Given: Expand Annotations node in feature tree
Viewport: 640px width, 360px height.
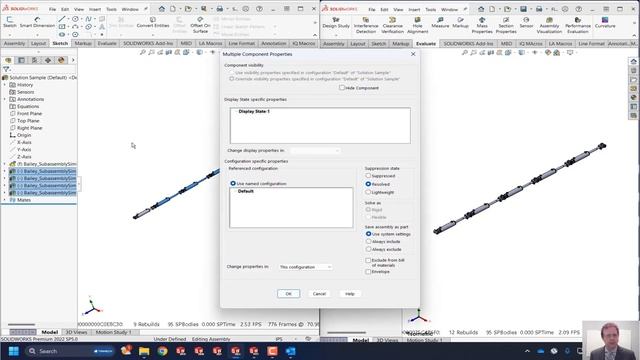Looking at the screenshot, I should pyautogui.click(x=5, y=99).
